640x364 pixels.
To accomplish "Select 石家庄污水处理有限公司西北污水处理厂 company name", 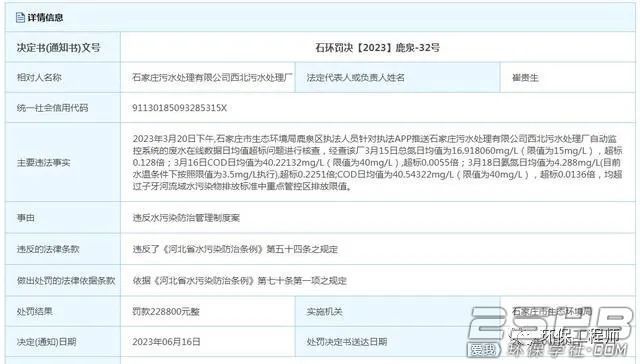I will [212, 78].
